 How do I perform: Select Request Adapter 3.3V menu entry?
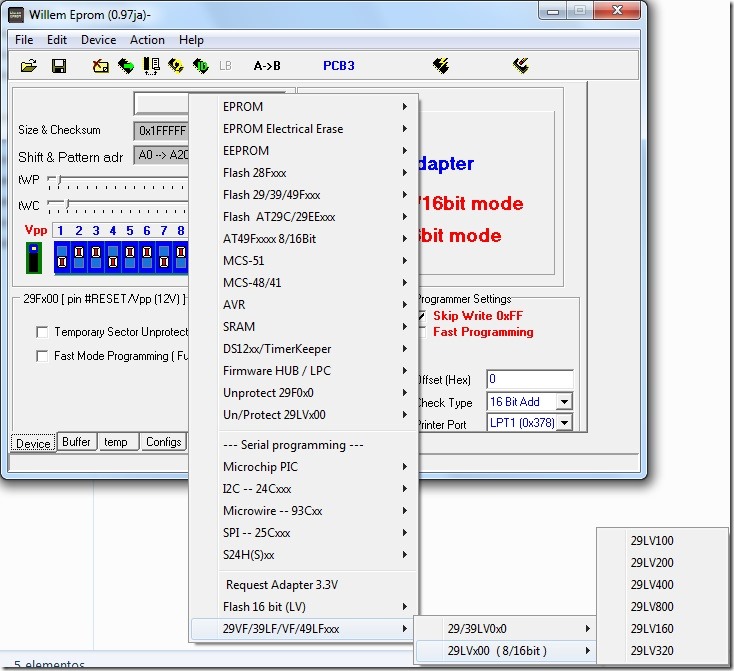tap(304, 585)
